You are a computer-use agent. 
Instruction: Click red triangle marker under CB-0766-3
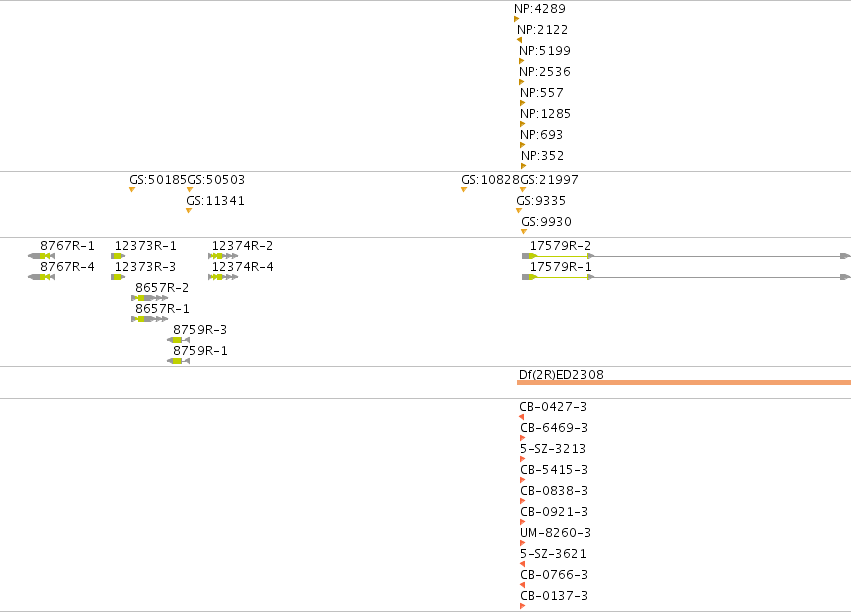click(x=523, y=585)
